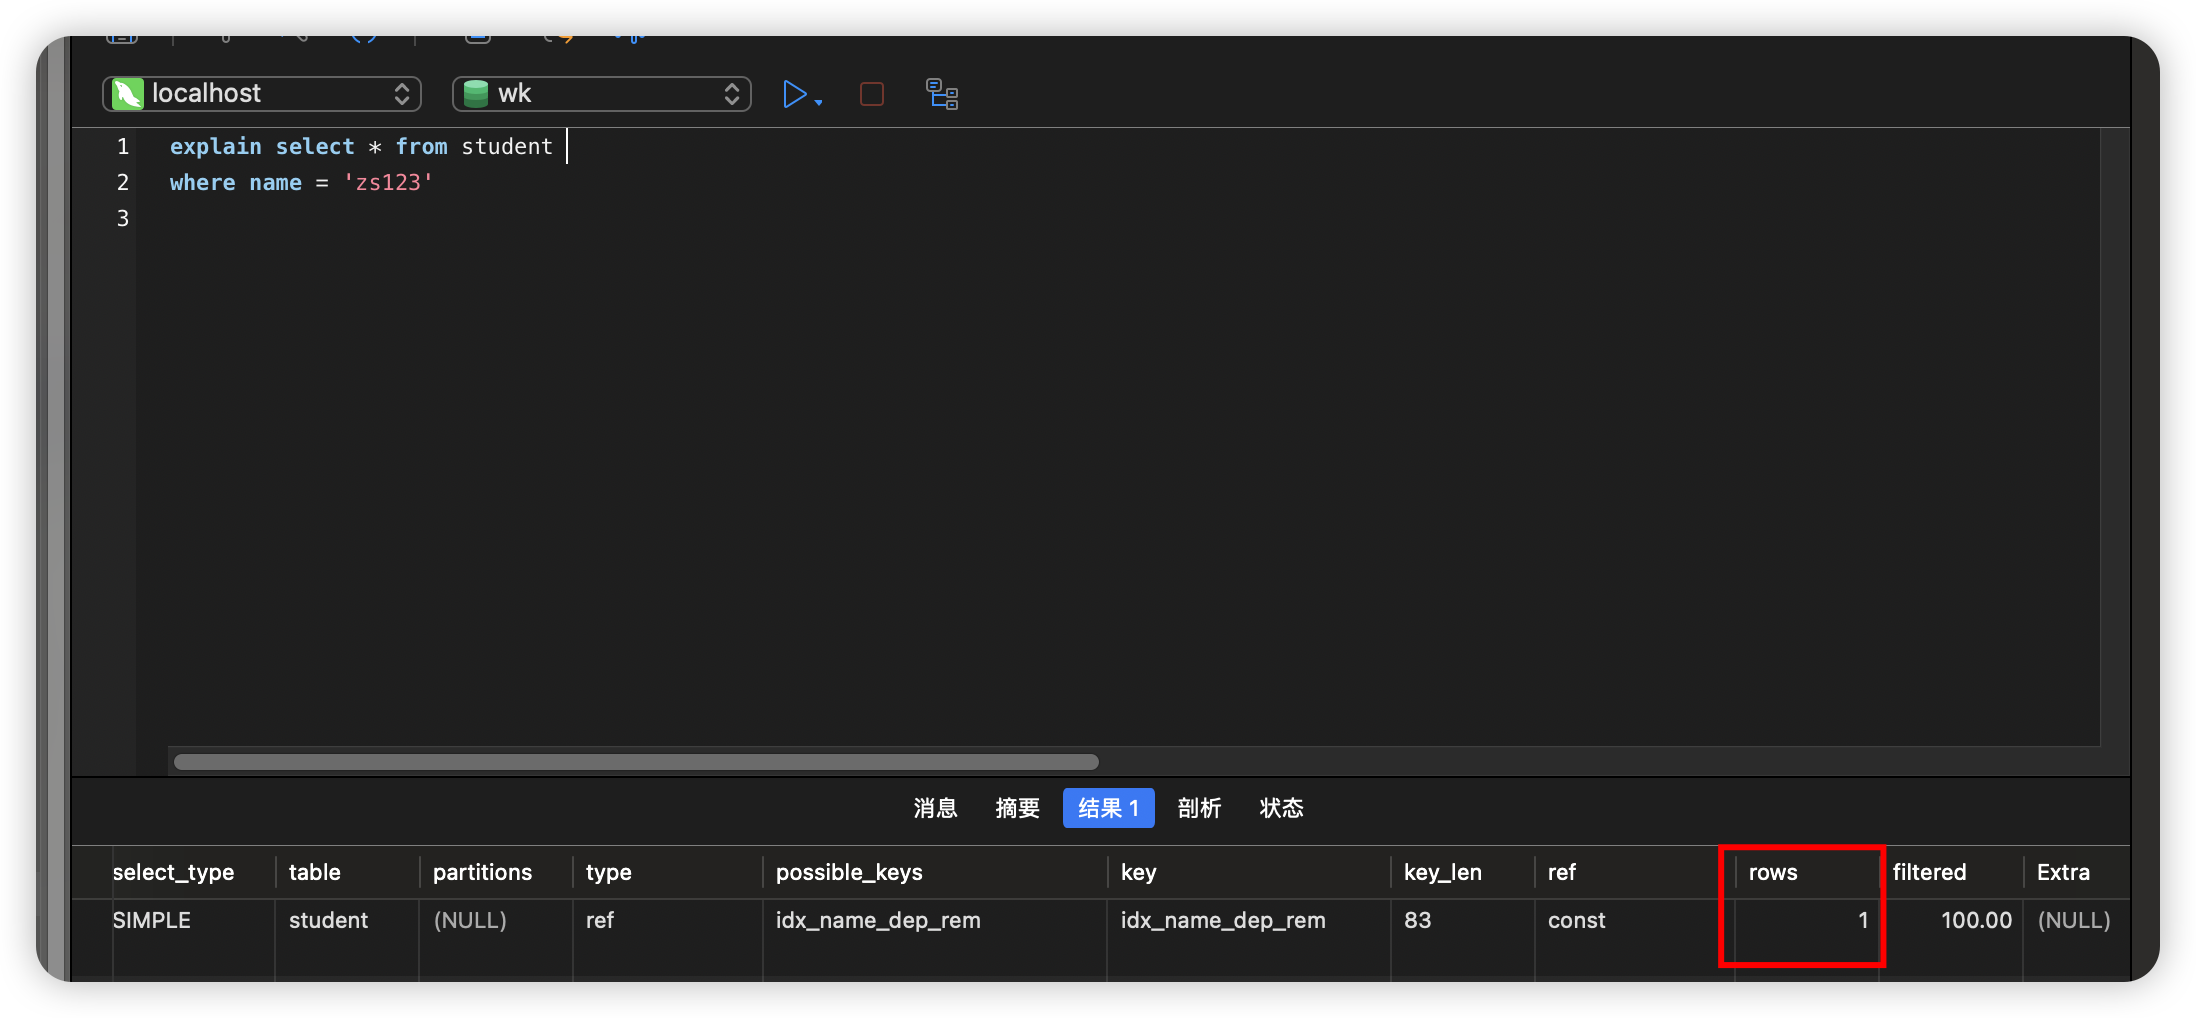Place cursor on 'zs123' string literal
Image resolution: width=2196 pixels, height=1018 pixels.
(x=388, y=183)
